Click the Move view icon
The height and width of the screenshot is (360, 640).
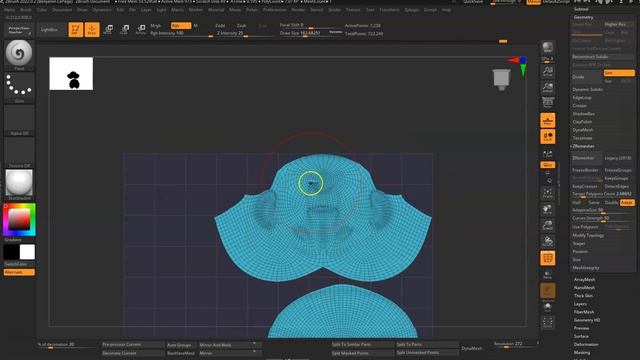point(547,209)
